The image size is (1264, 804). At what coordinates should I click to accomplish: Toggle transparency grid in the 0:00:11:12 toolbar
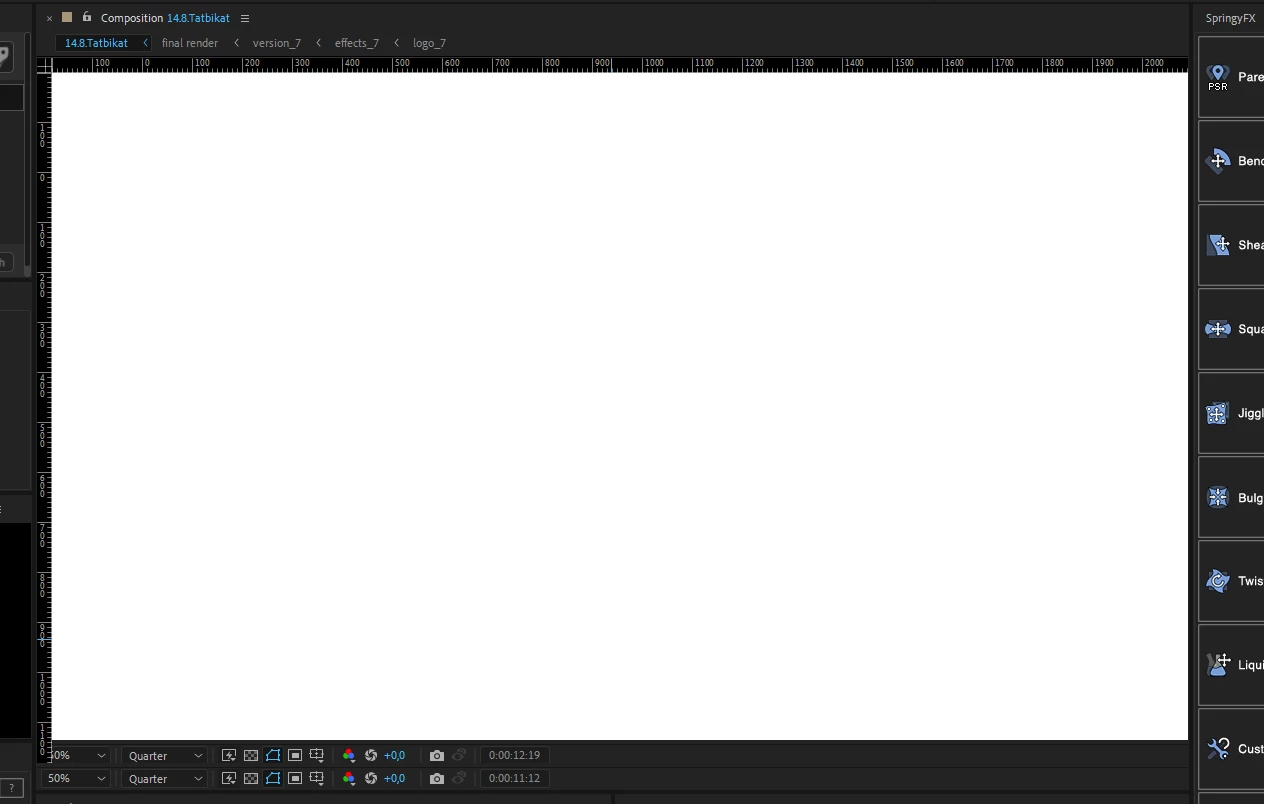pyautogui.click(x=251, y=778)
